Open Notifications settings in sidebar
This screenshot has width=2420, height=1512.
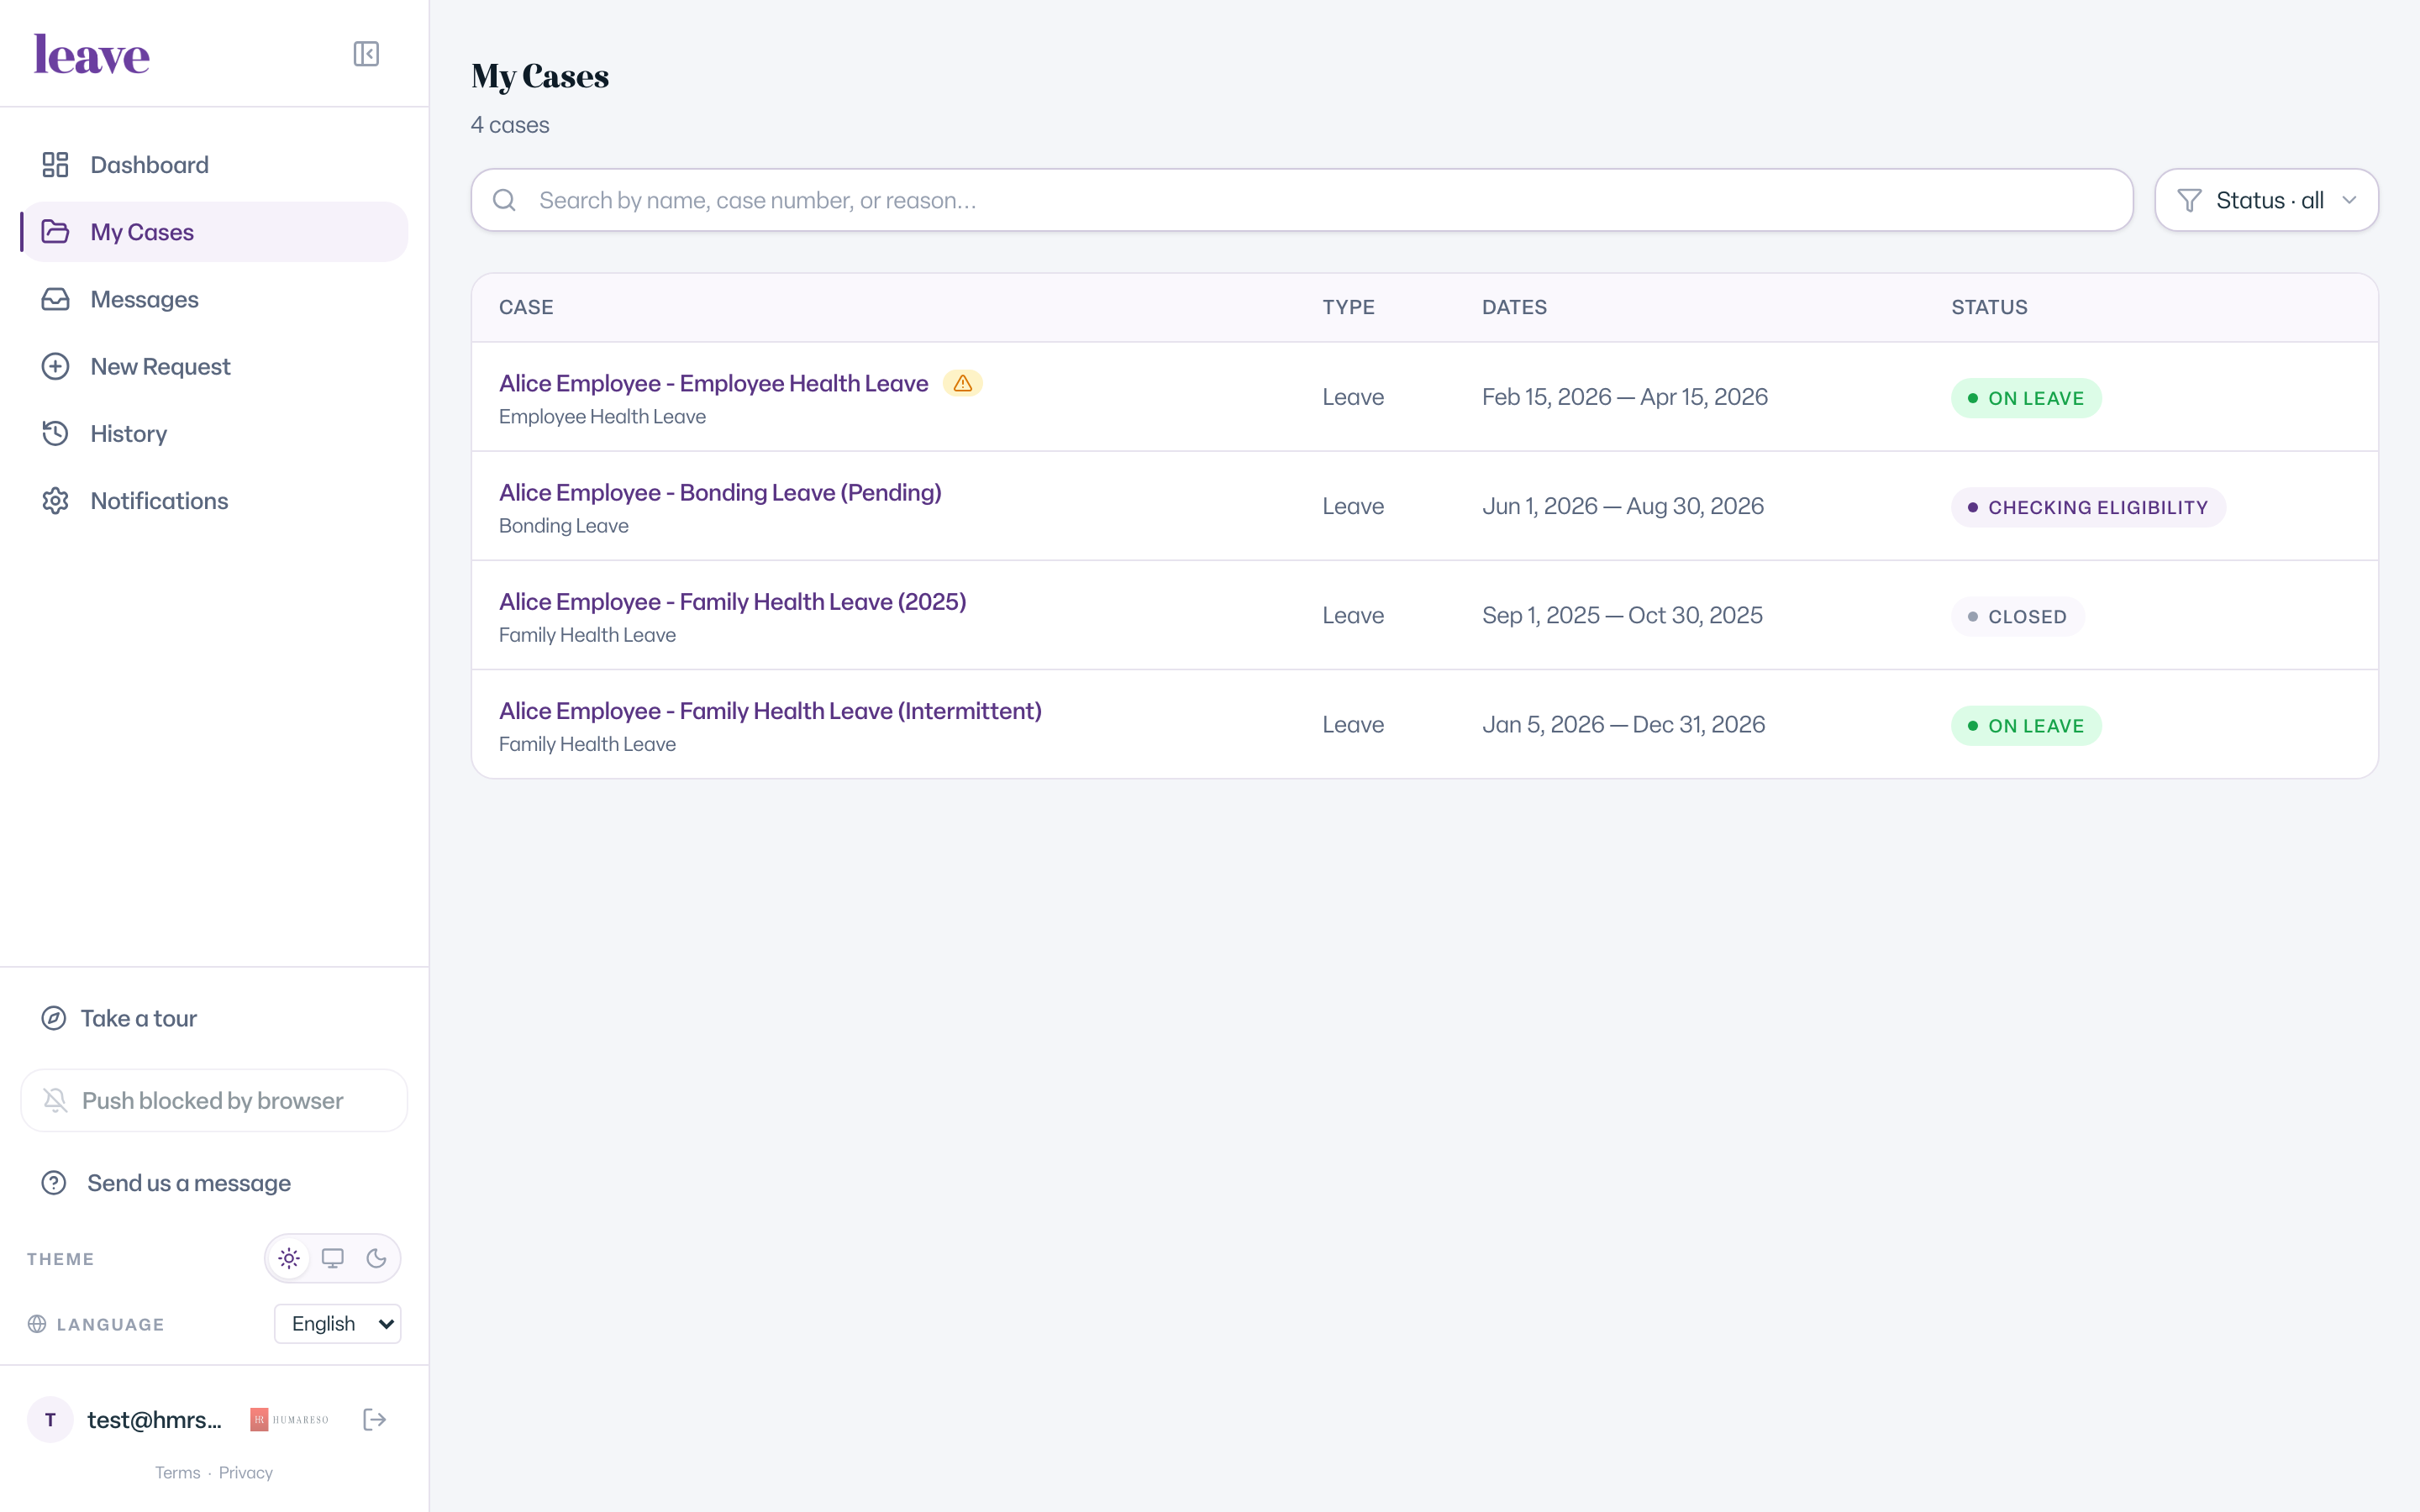coord(214,501)
